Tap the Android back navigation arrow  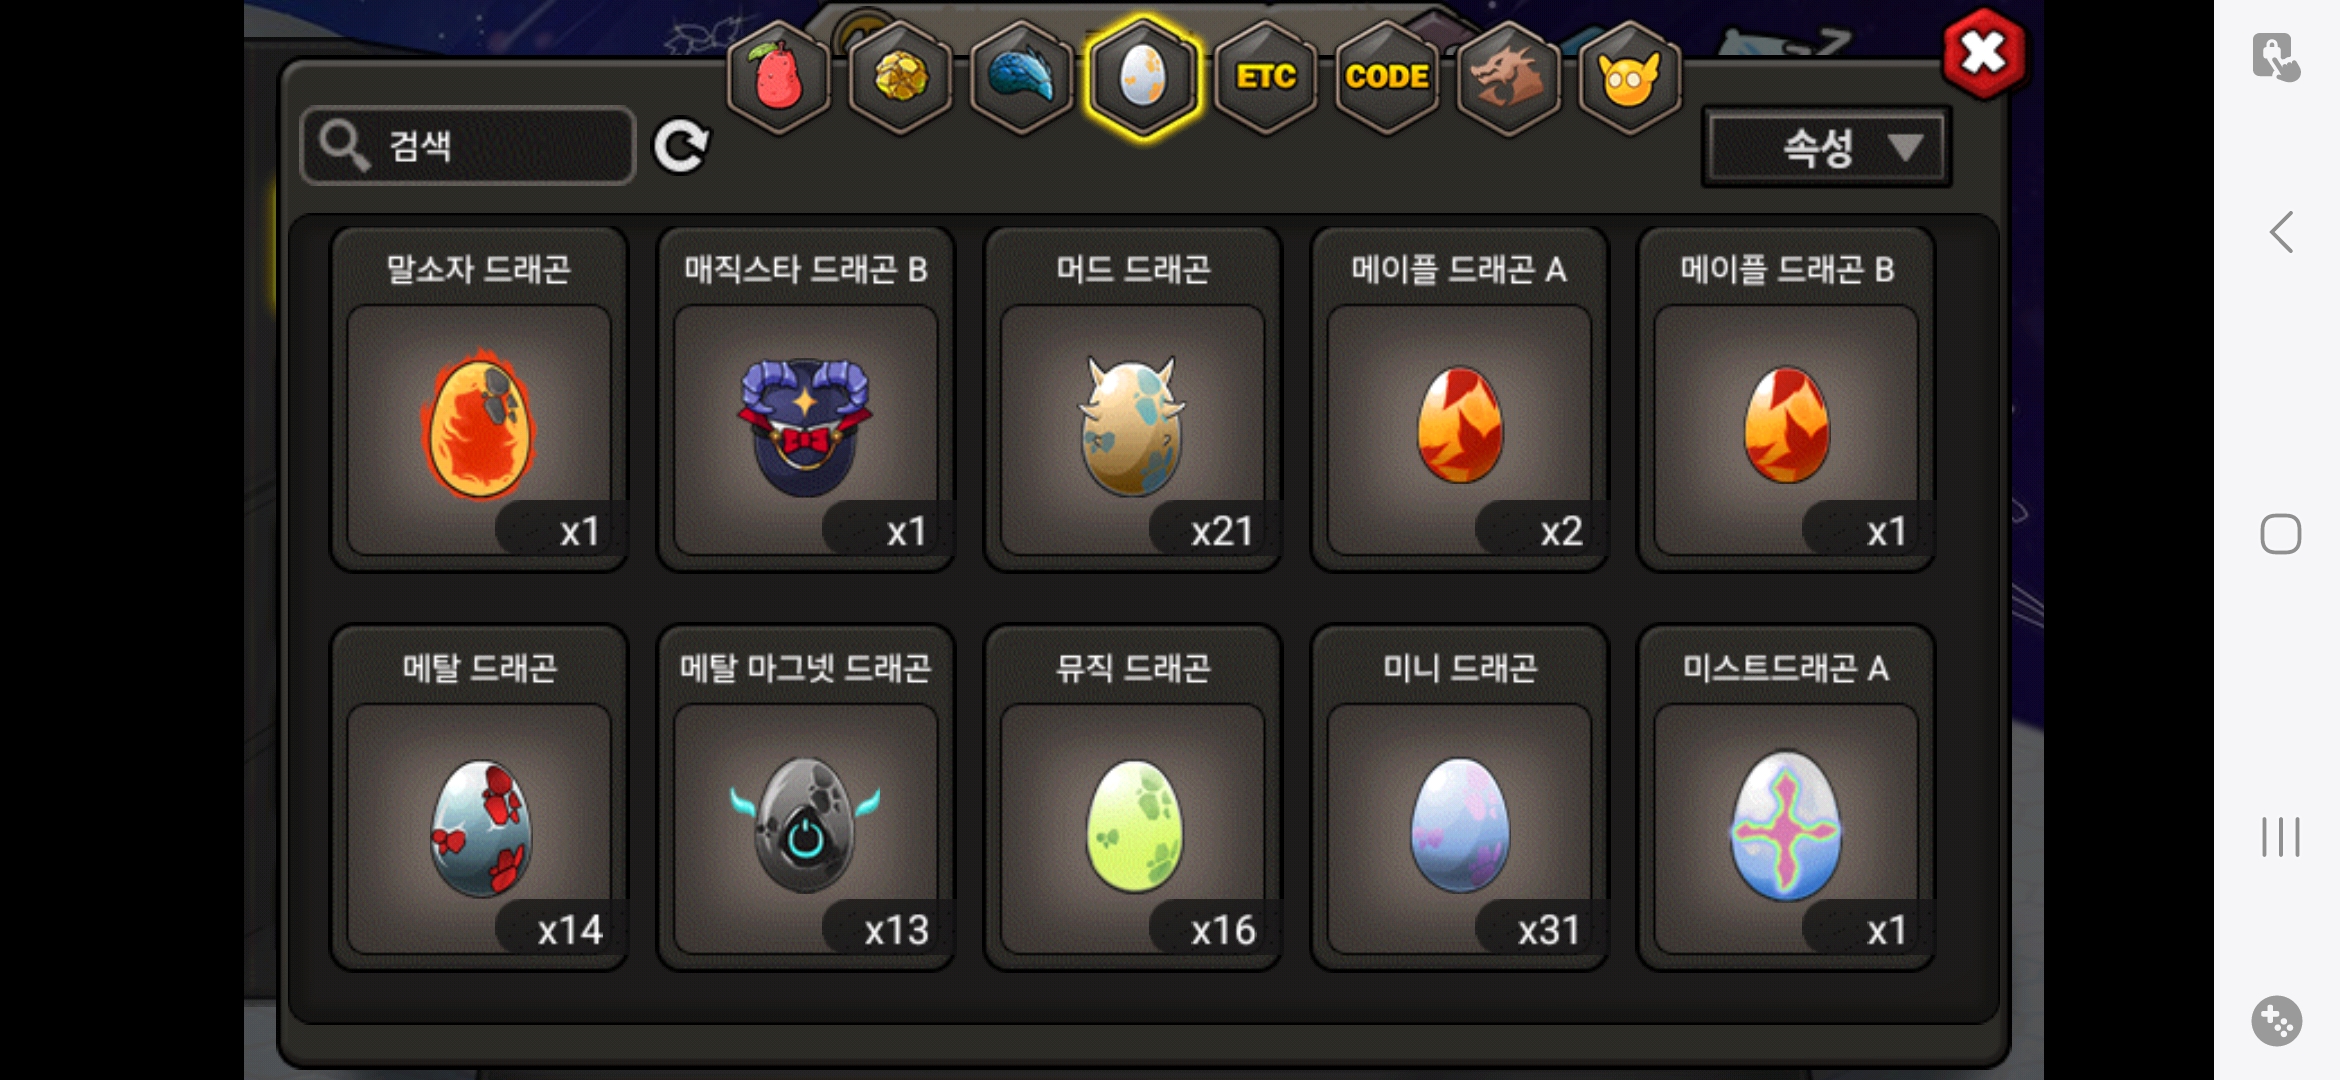tap(2281, 232)
